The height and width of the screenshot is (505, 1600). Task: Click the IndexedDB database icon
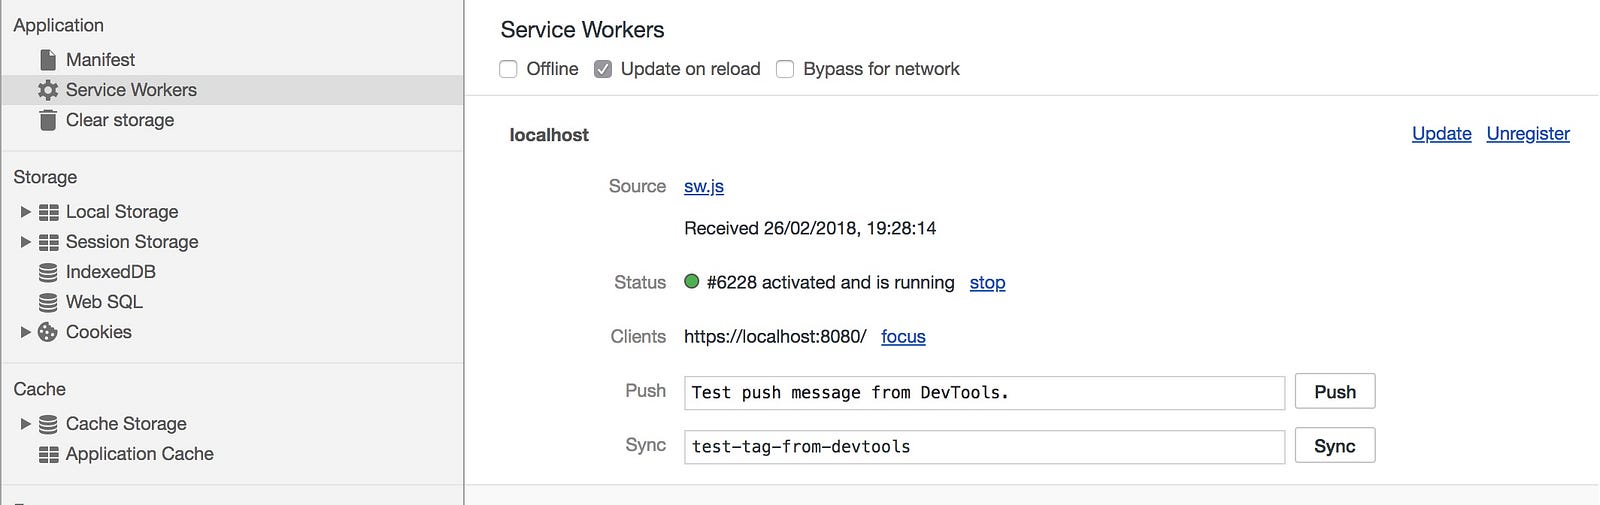click(x=47, y=272)
